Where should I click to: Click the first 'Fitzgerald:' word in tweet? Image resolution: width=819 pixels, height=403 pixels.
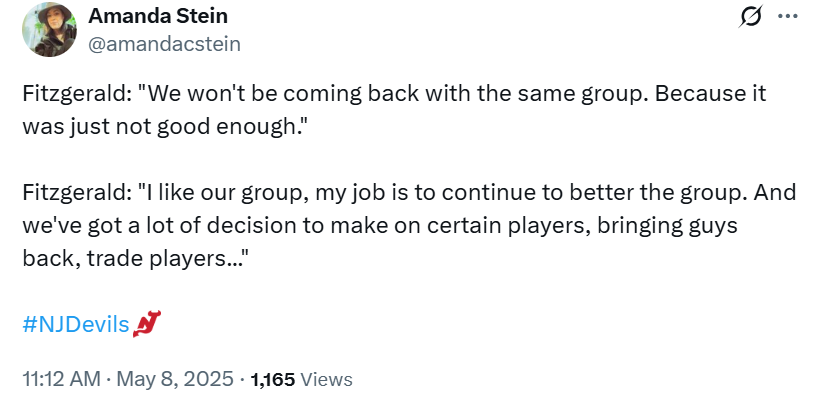click(77, 94)
